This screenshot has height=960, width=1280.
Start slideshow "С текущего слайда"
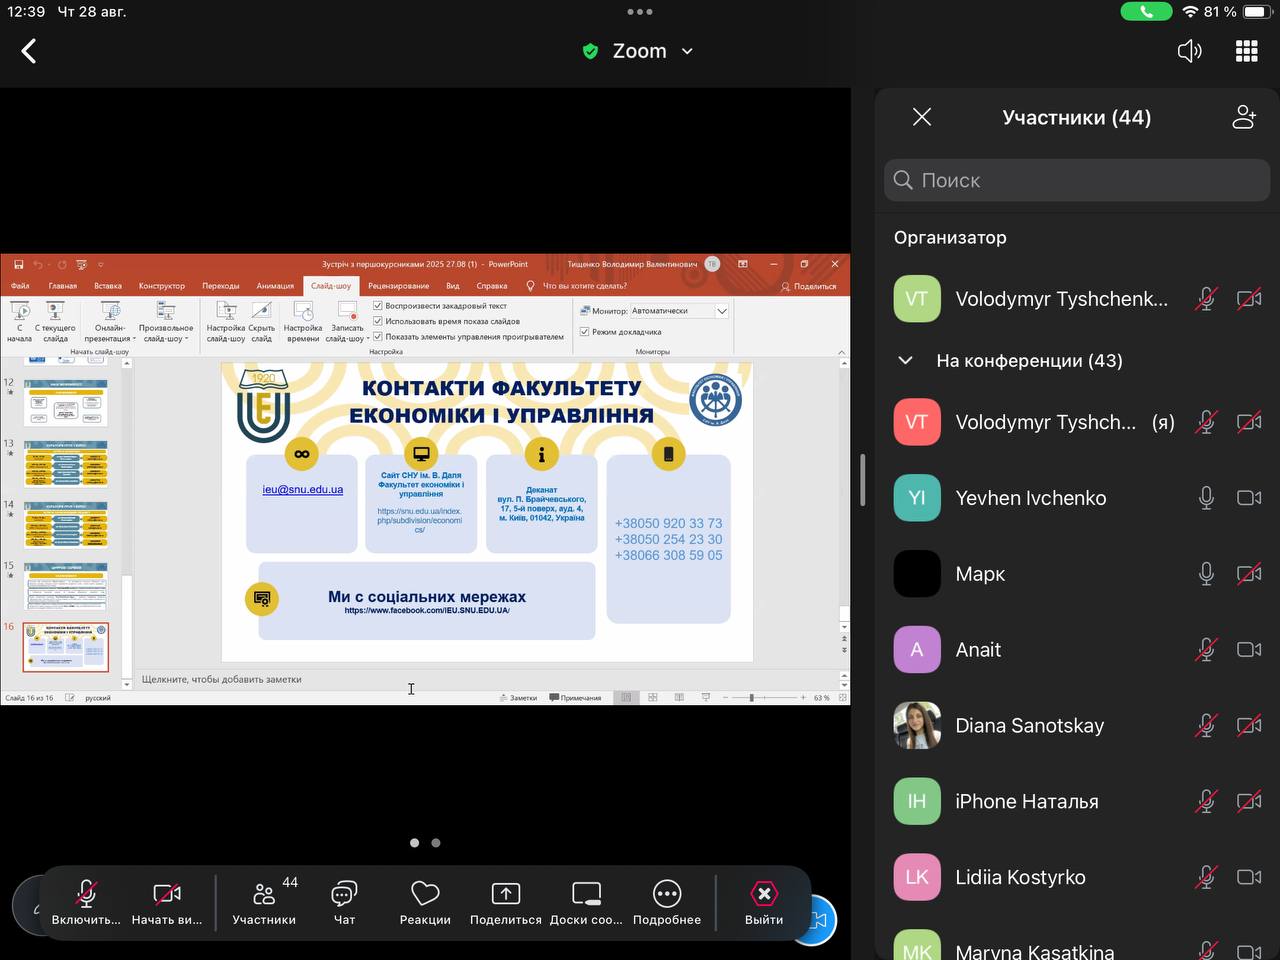[55, 322]
